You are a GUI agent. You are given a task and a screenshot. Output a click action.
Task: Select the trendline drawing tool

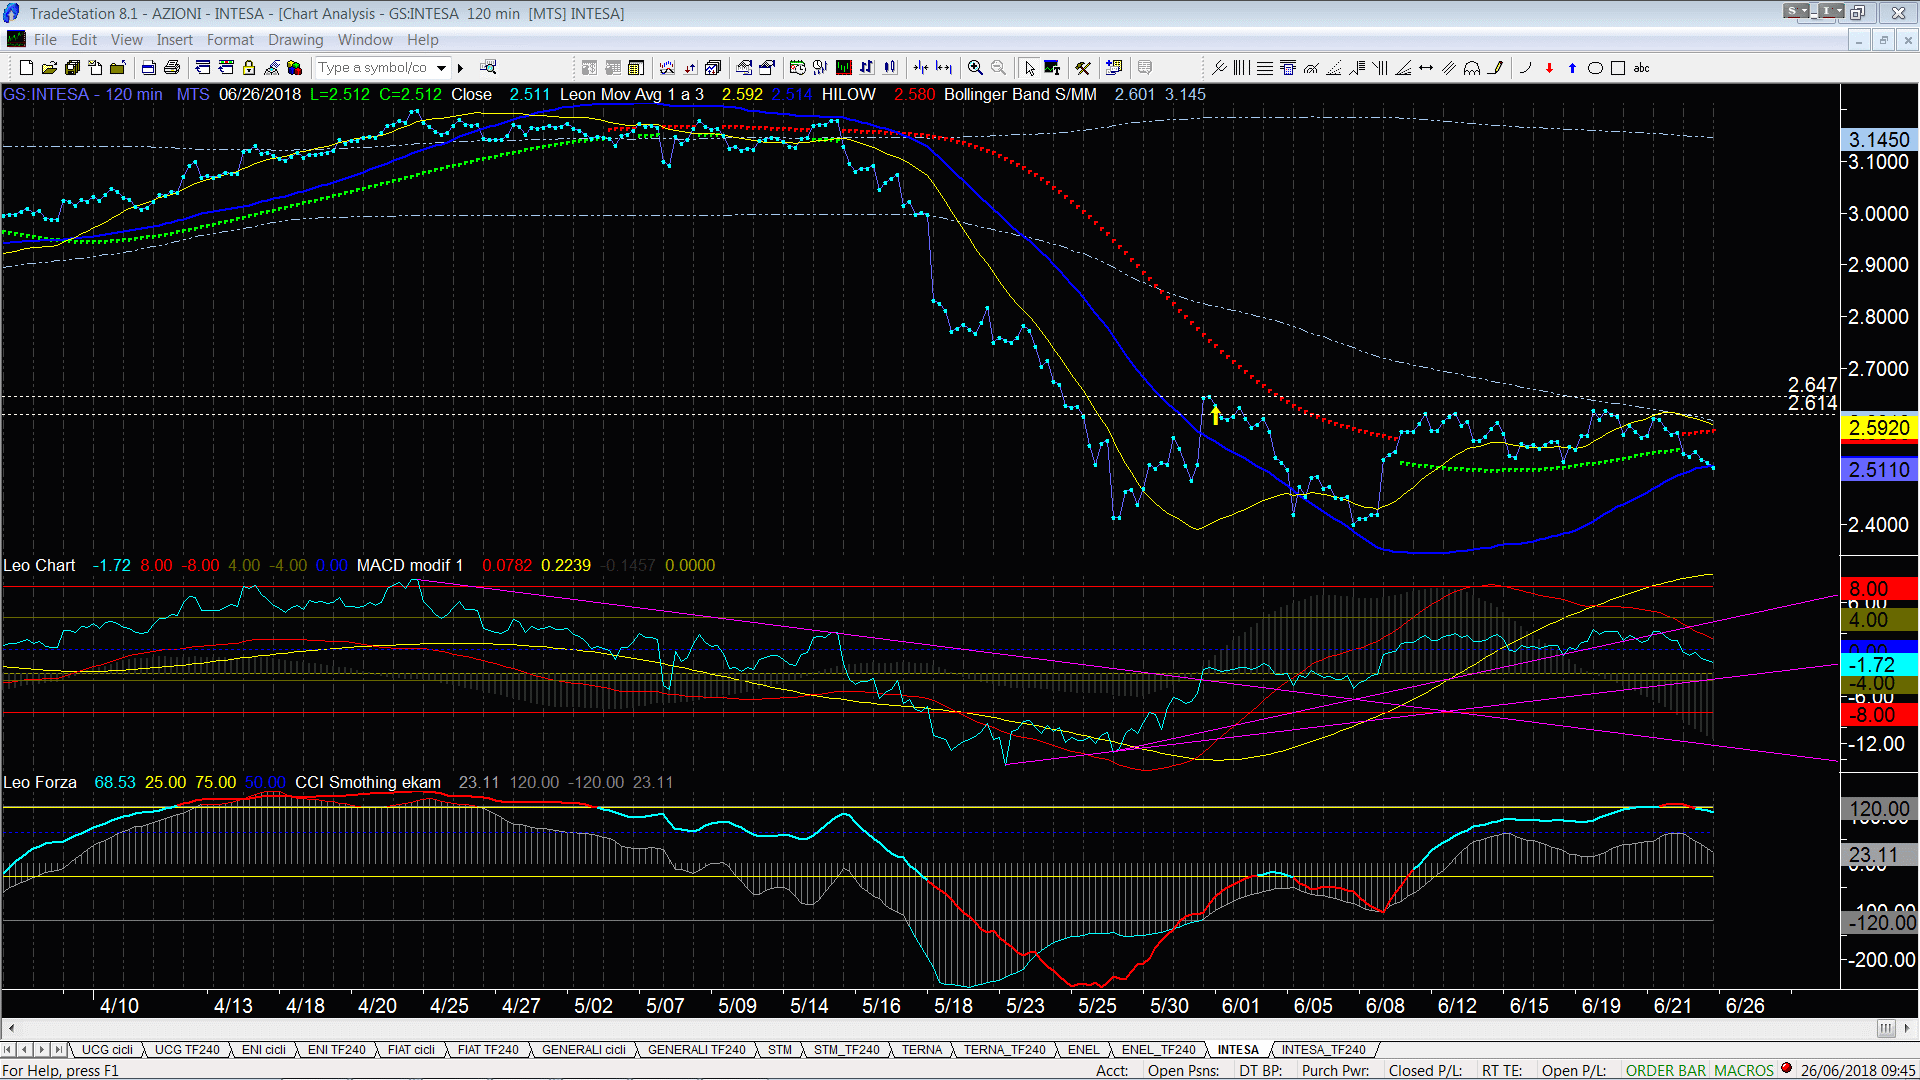[1219, 68]
